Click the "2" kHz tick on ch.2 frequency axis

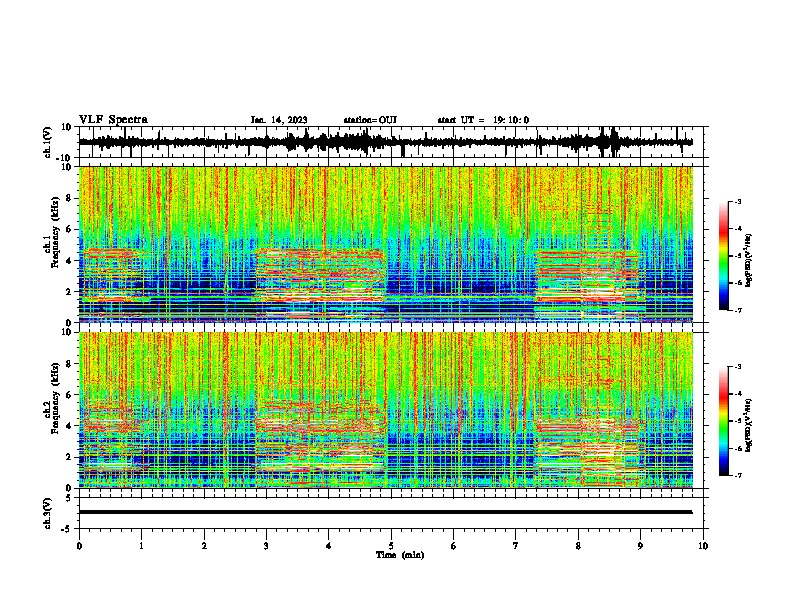point(69,457)
